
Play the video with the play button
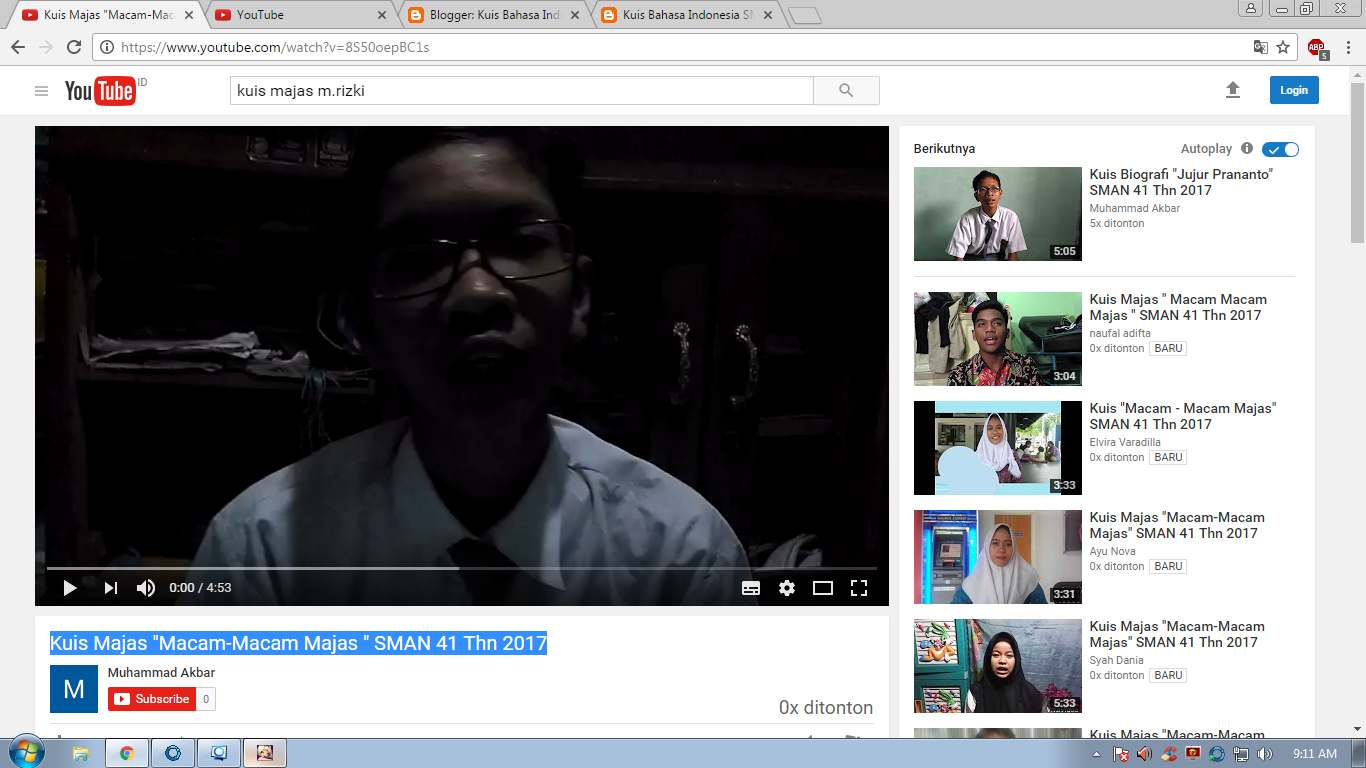click(70, 588)
